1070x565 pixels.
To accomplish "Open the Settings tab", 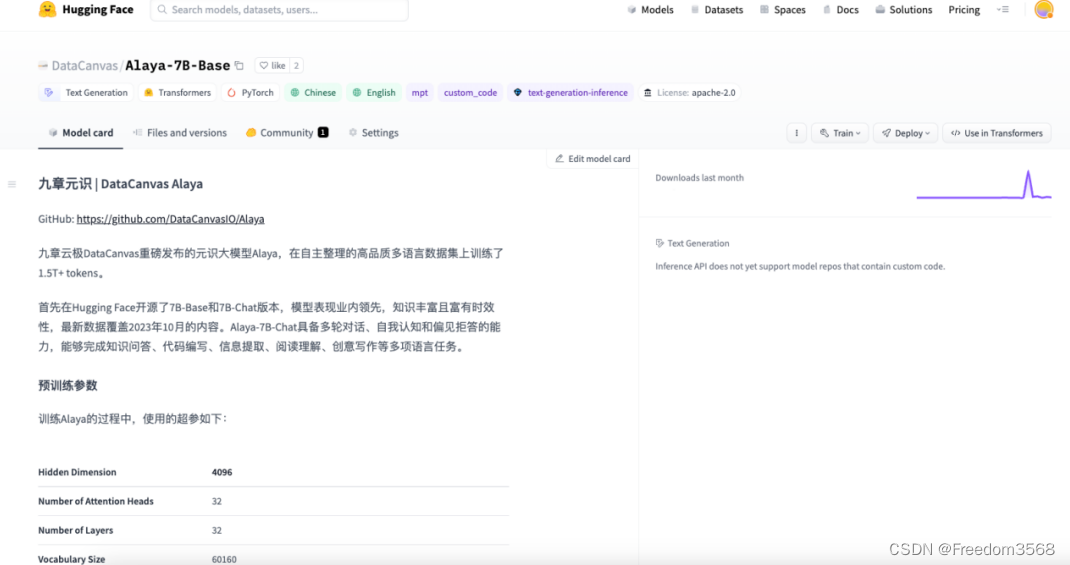I will click(373, 133).
